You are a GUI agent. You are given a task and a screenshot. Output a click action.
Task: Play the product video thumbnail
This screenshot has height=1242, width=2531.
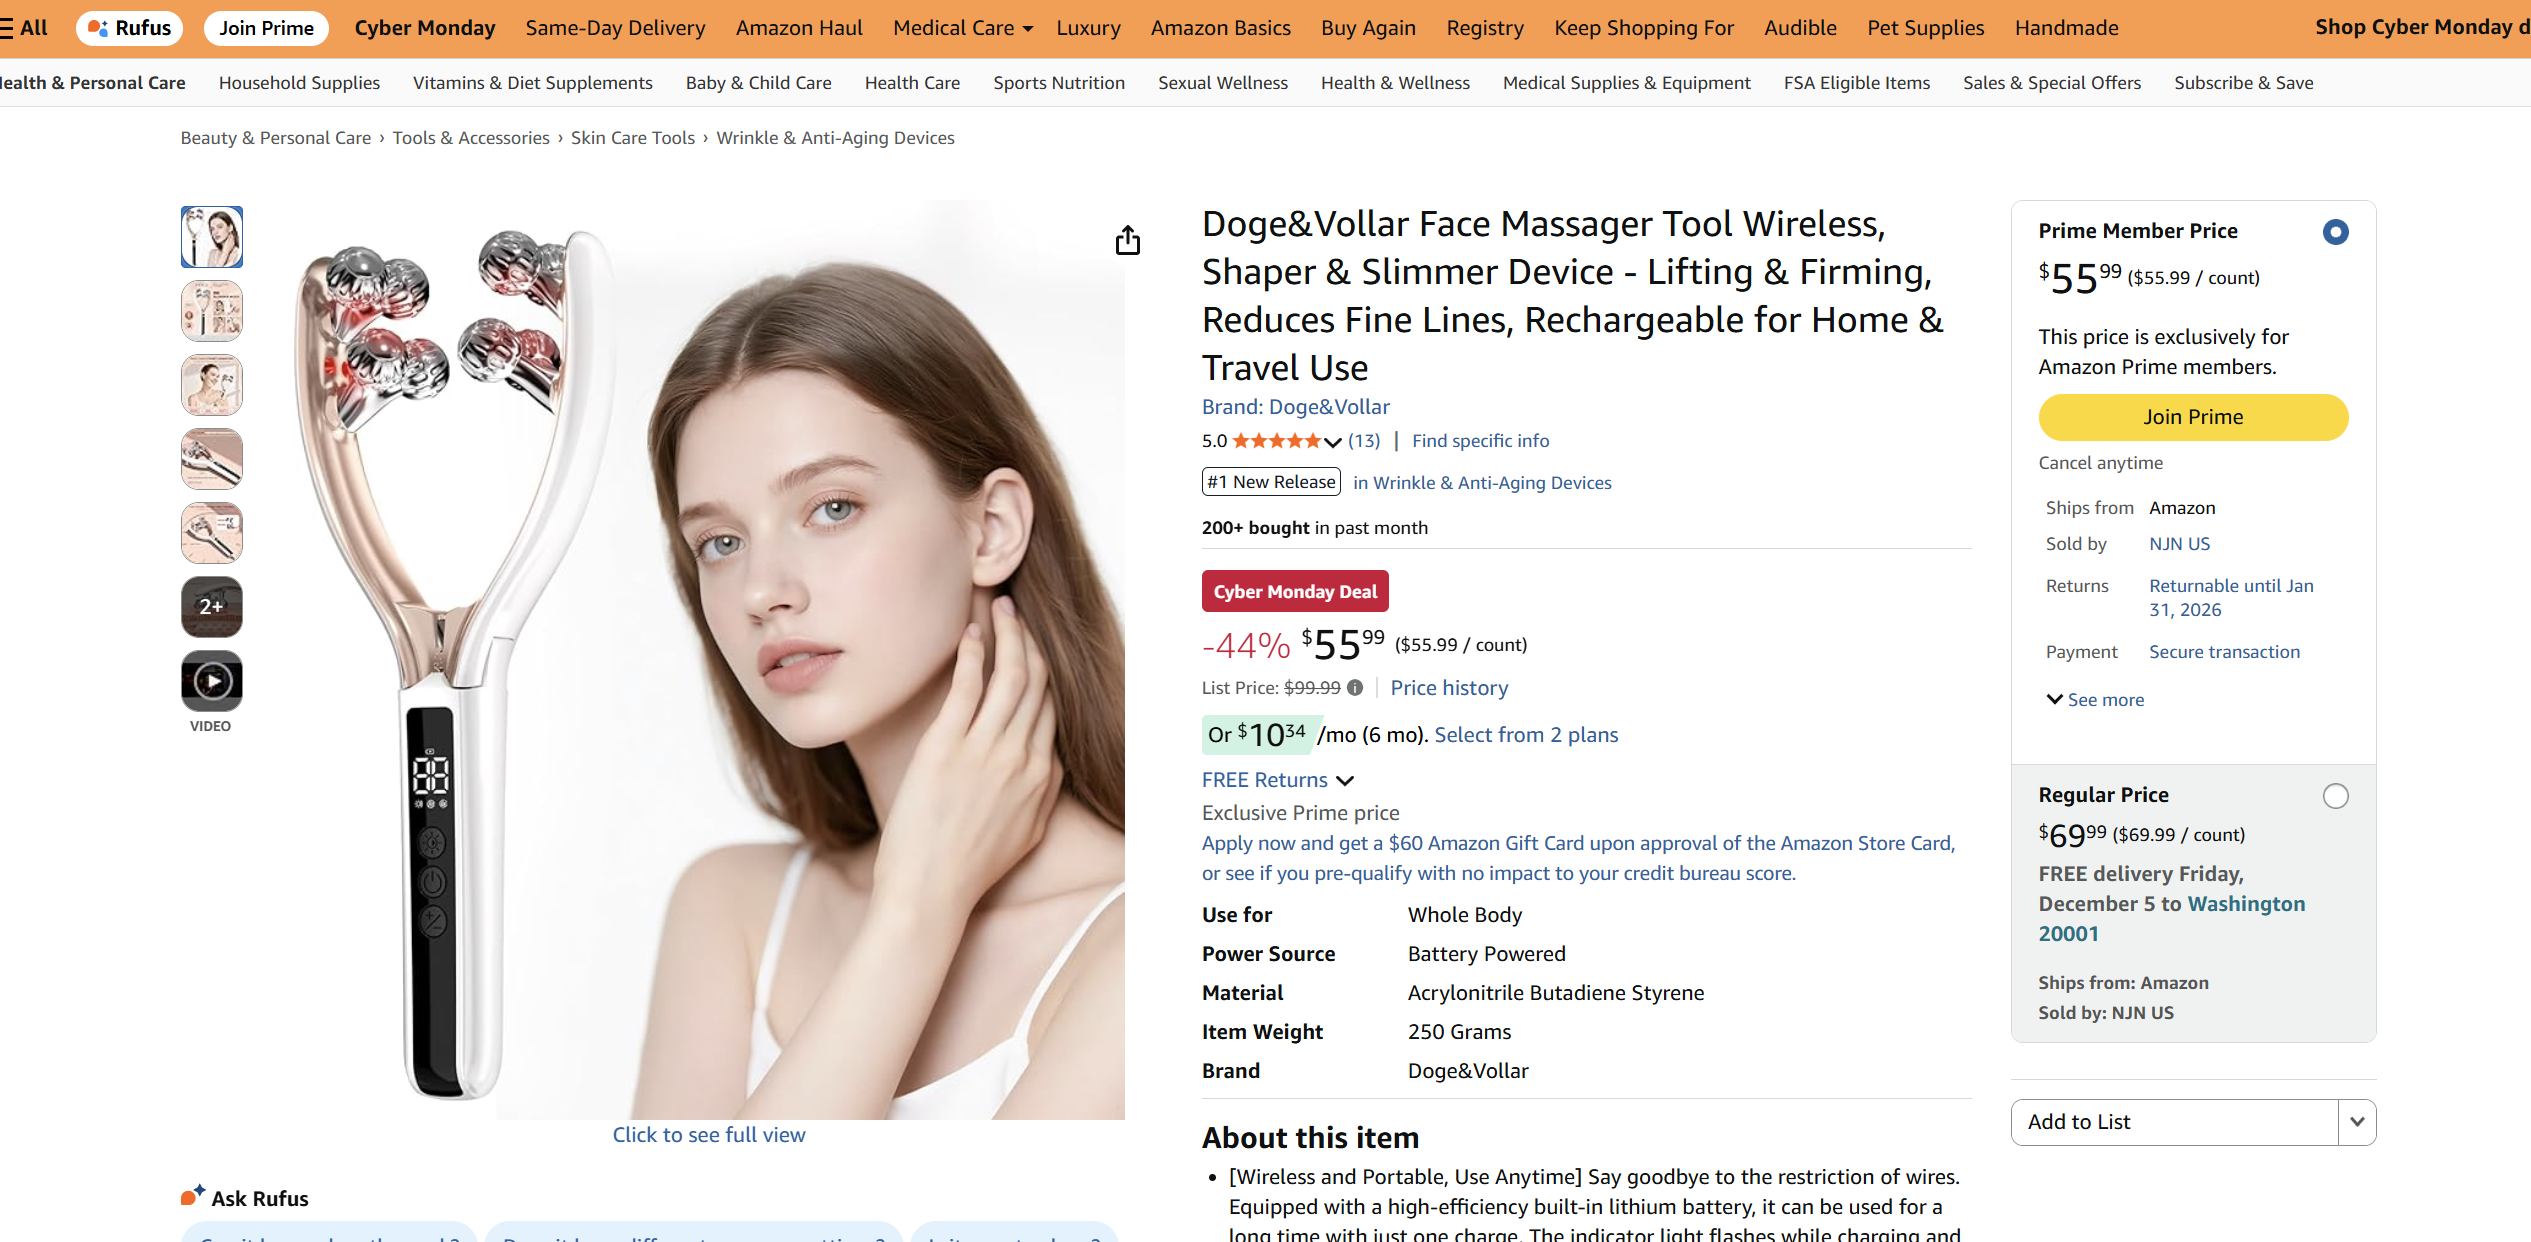pos(211,680)
